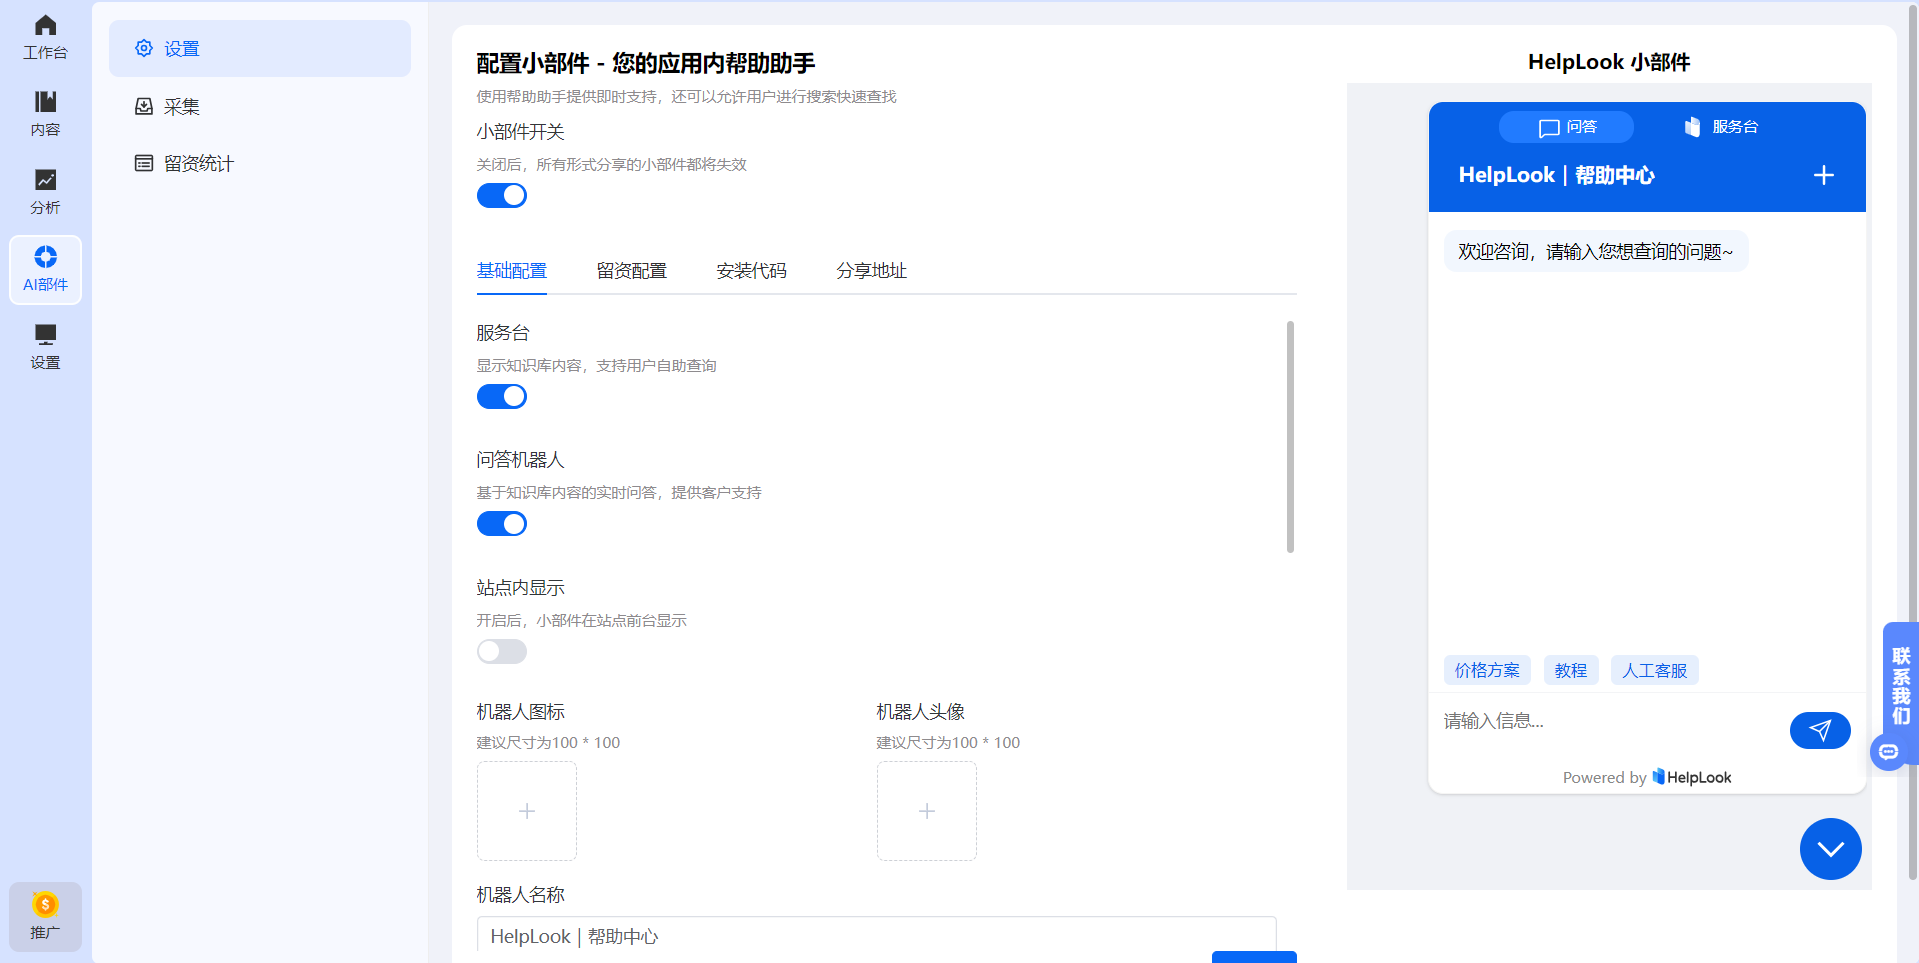Open the 推广 icon at bottom left

coord(45,915)
